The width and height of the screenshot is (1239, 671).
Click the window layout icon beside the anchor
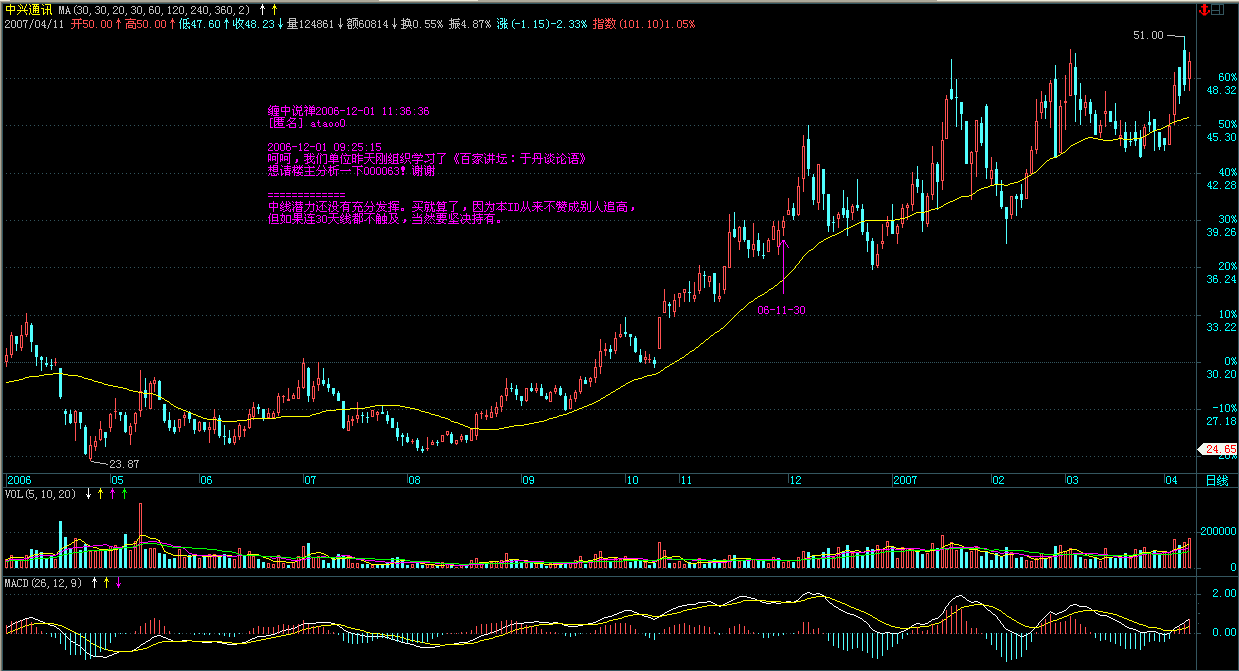click(x=1217, y=10)
